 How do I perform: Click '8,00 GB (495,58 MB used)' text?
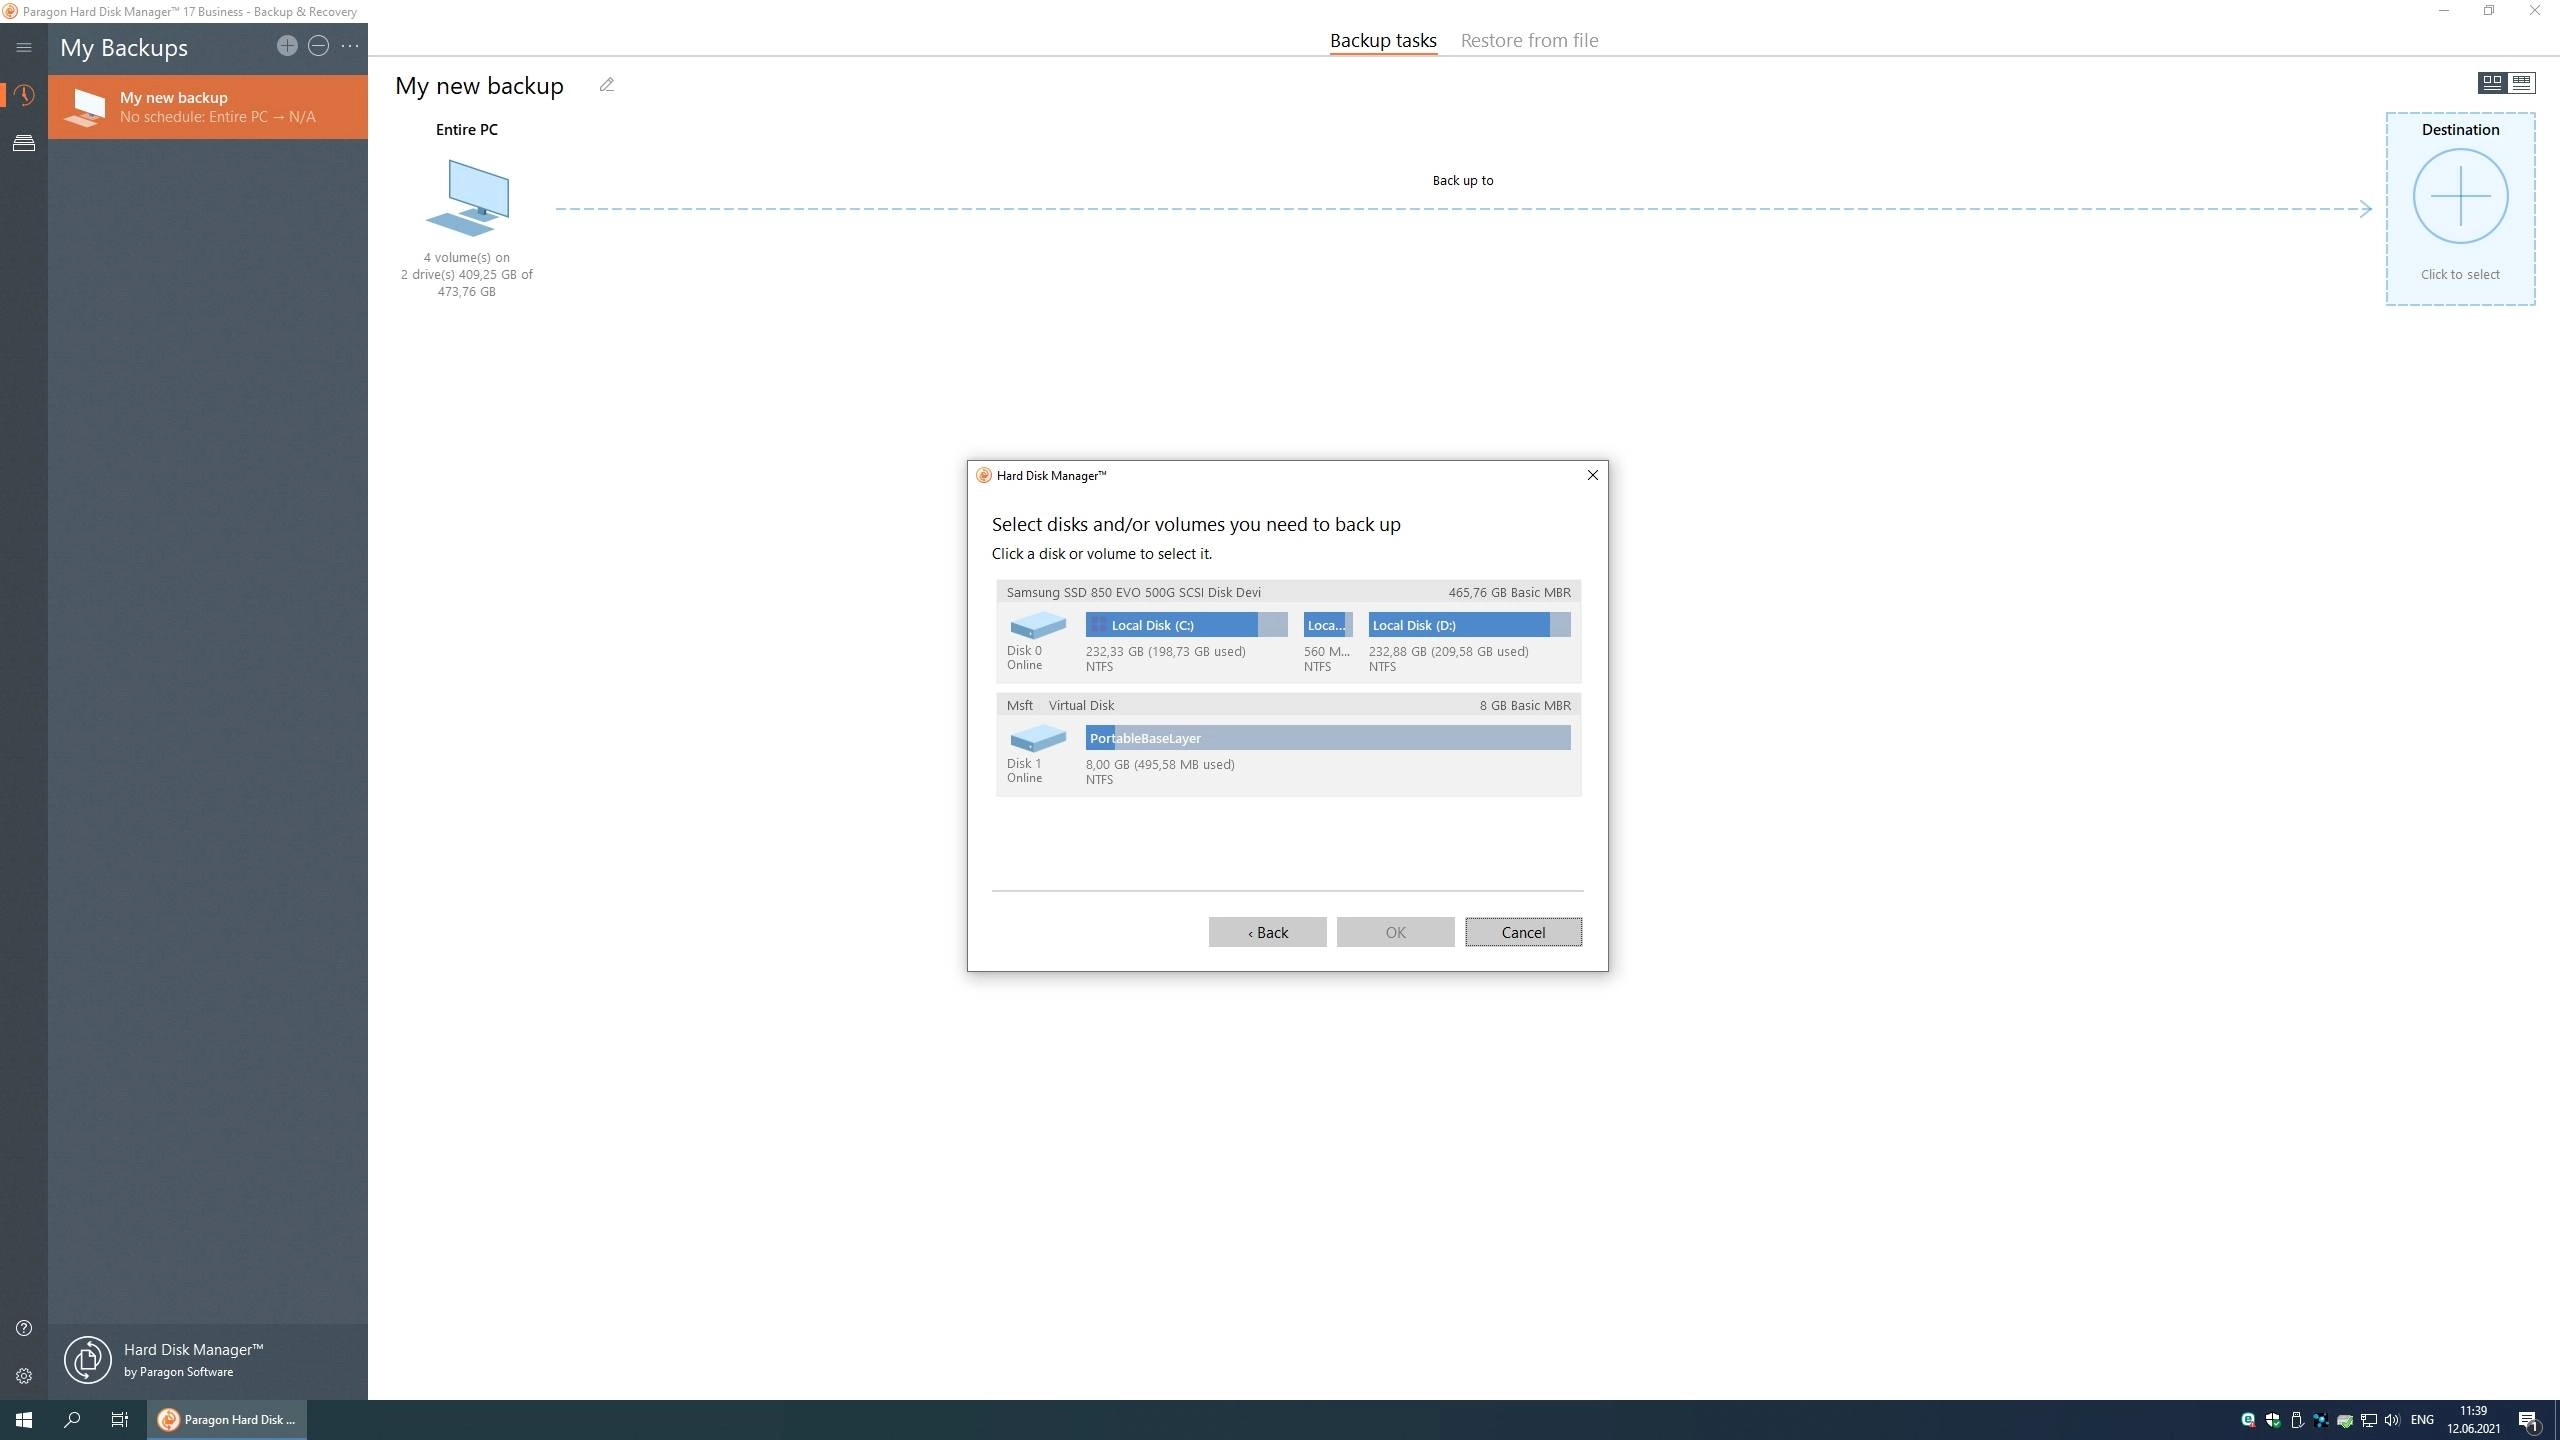1160,764
